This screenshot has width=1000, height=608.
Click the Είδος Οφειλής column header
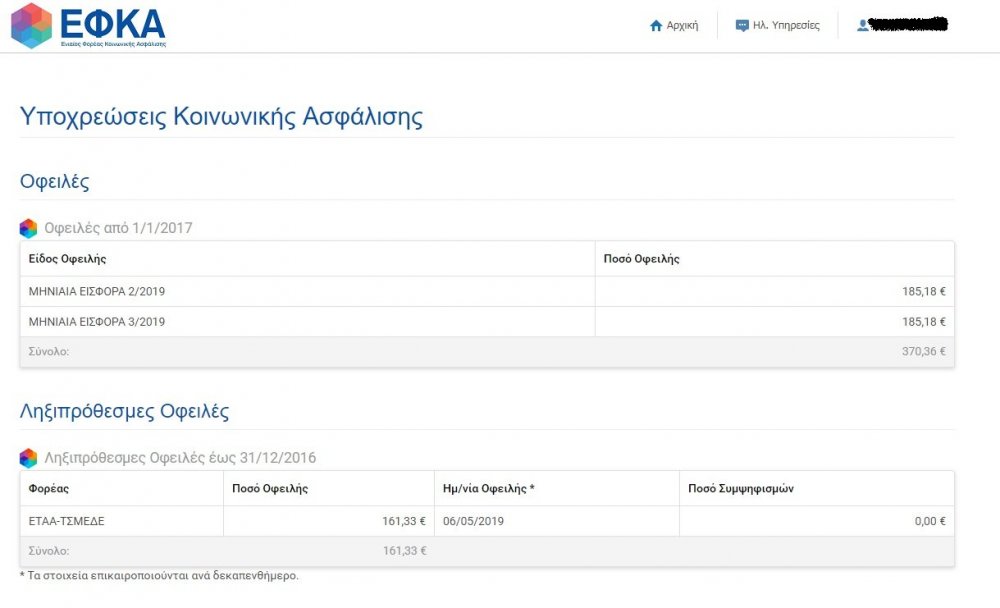tap(68, 259)
